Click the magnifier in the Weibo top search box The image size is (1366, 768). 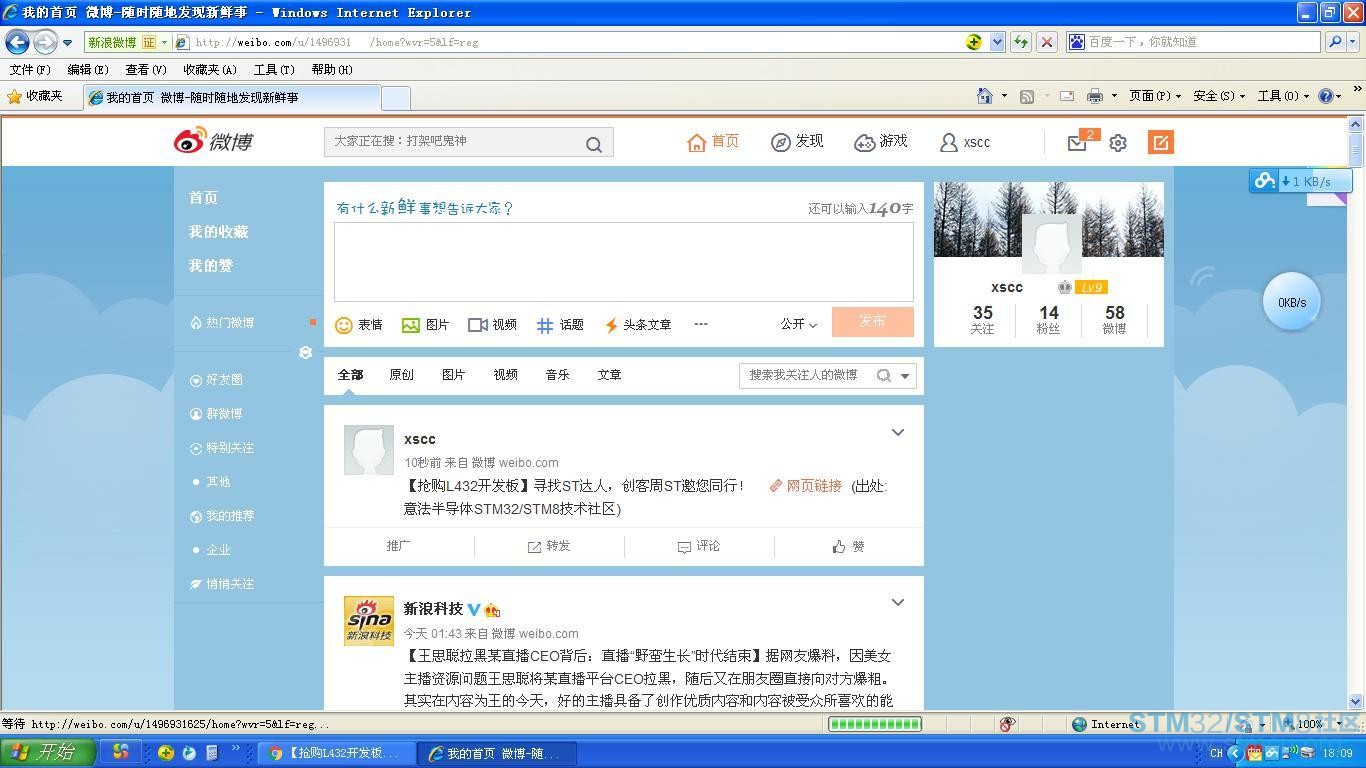point(594,144)
